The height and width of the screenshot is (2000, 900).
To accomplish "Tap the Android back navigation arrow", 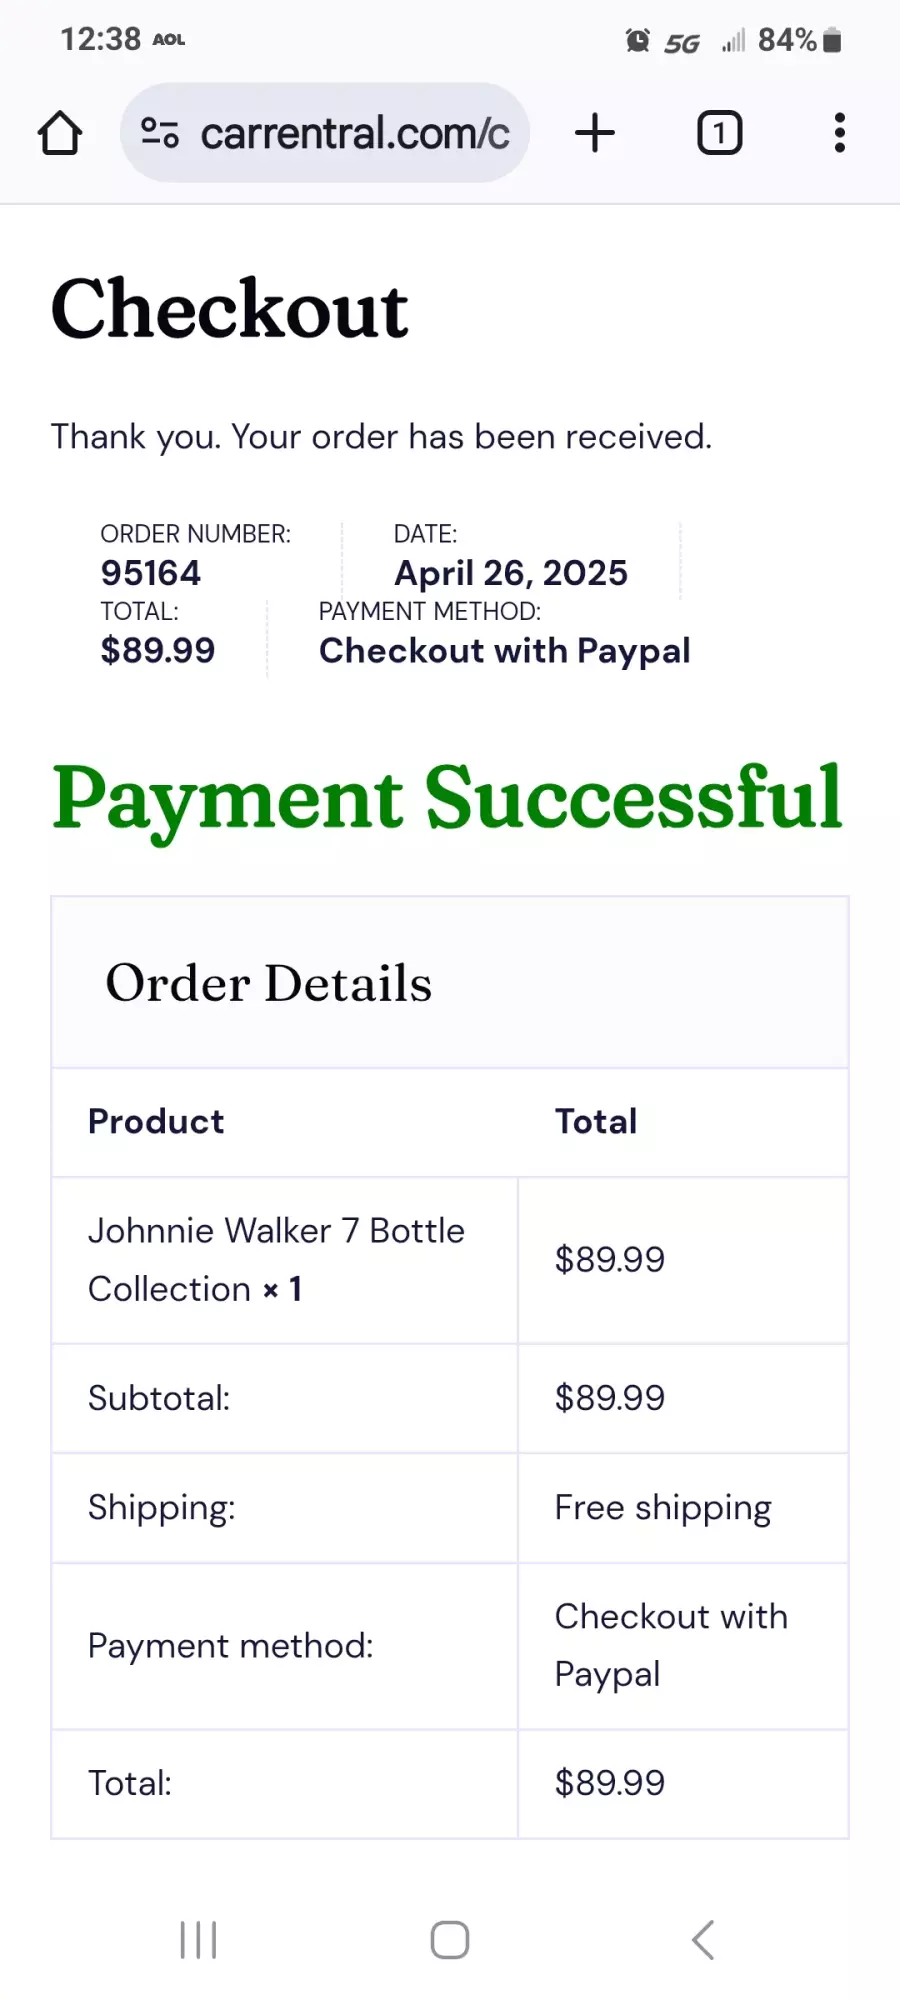I will point(703,1940).
